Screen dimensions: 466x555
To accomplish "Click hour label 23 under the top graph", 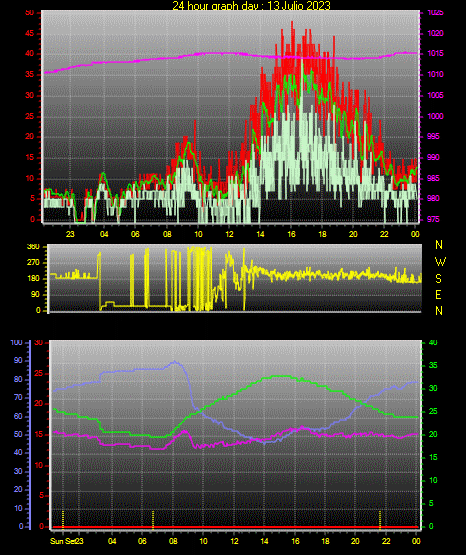I will click(x=70, y=234).
